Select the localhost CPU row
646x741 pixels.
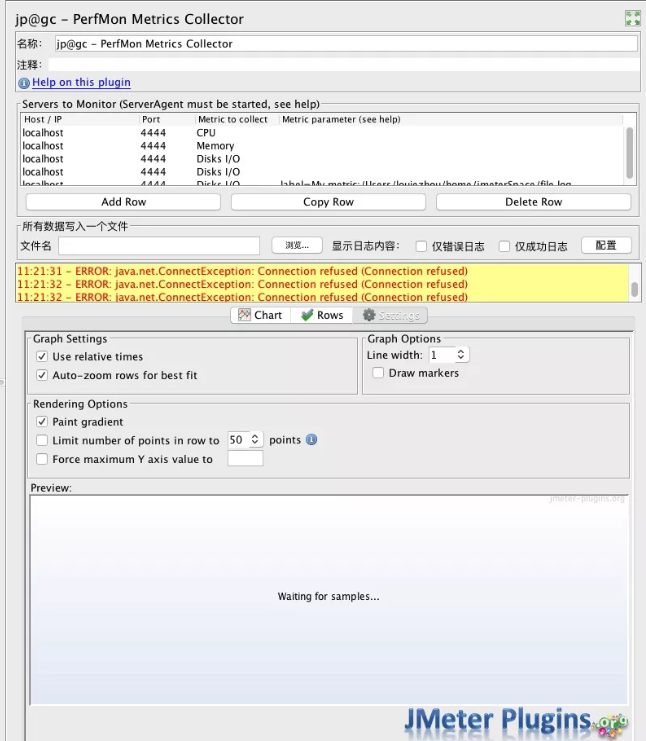[x=322, y=133]
